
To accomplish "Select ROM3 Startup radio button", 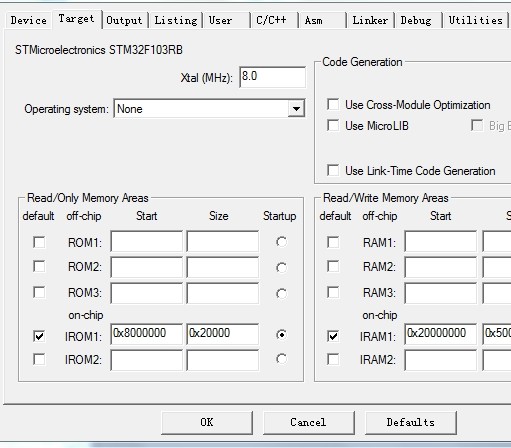I will point(281,293).
